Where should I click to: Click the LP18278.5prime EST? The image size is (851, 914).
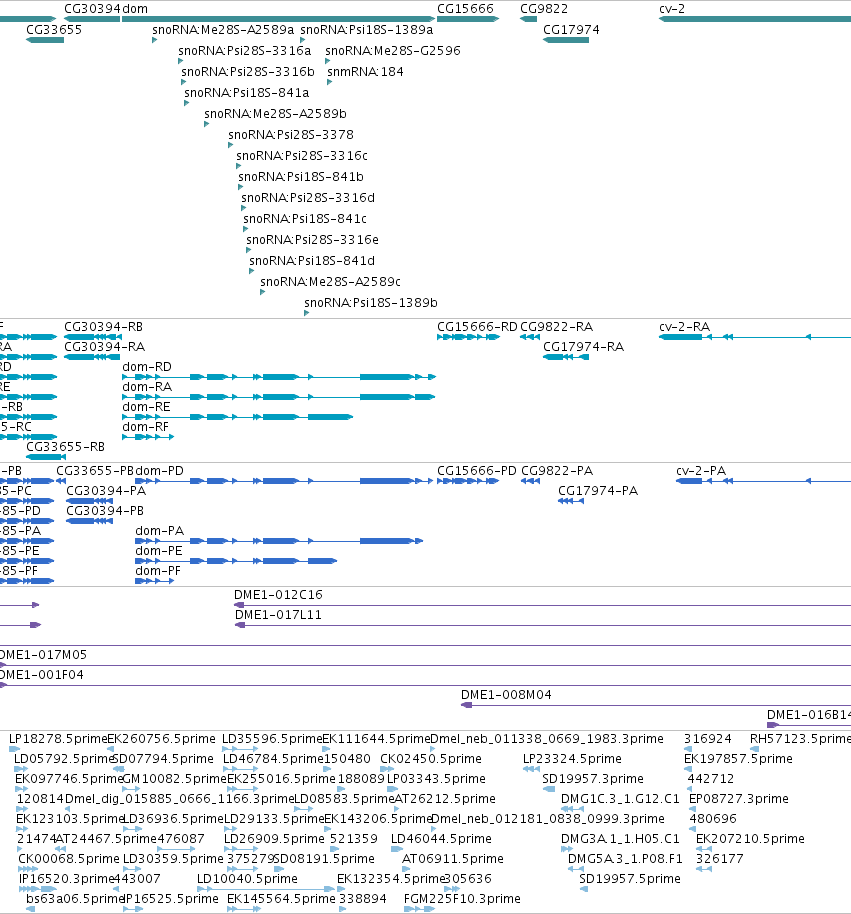pos(15,749)
